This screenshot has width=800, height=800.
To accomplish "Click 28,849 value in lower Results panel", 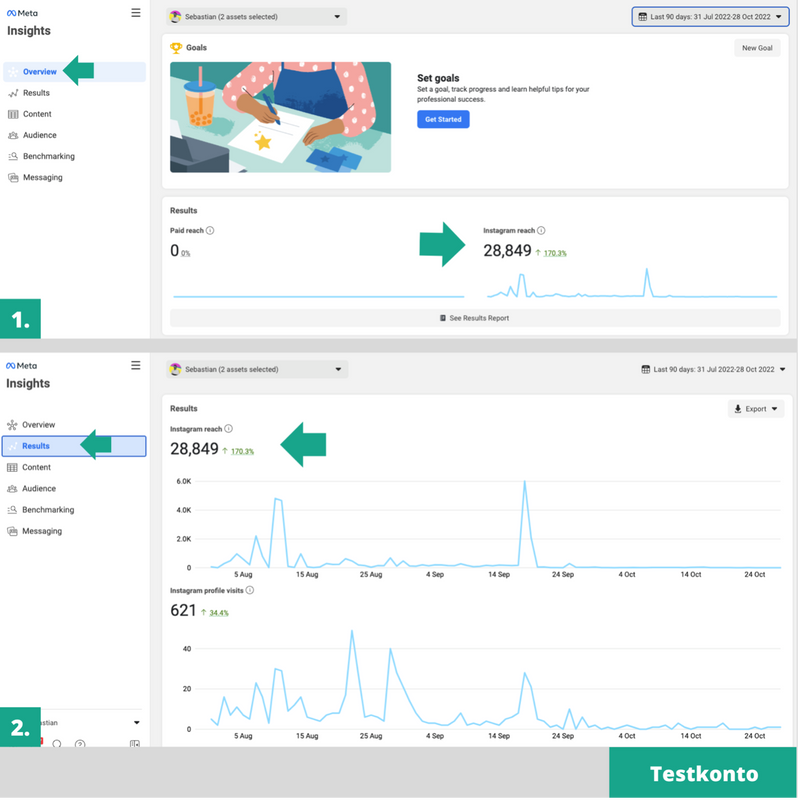I will [195, 449].
